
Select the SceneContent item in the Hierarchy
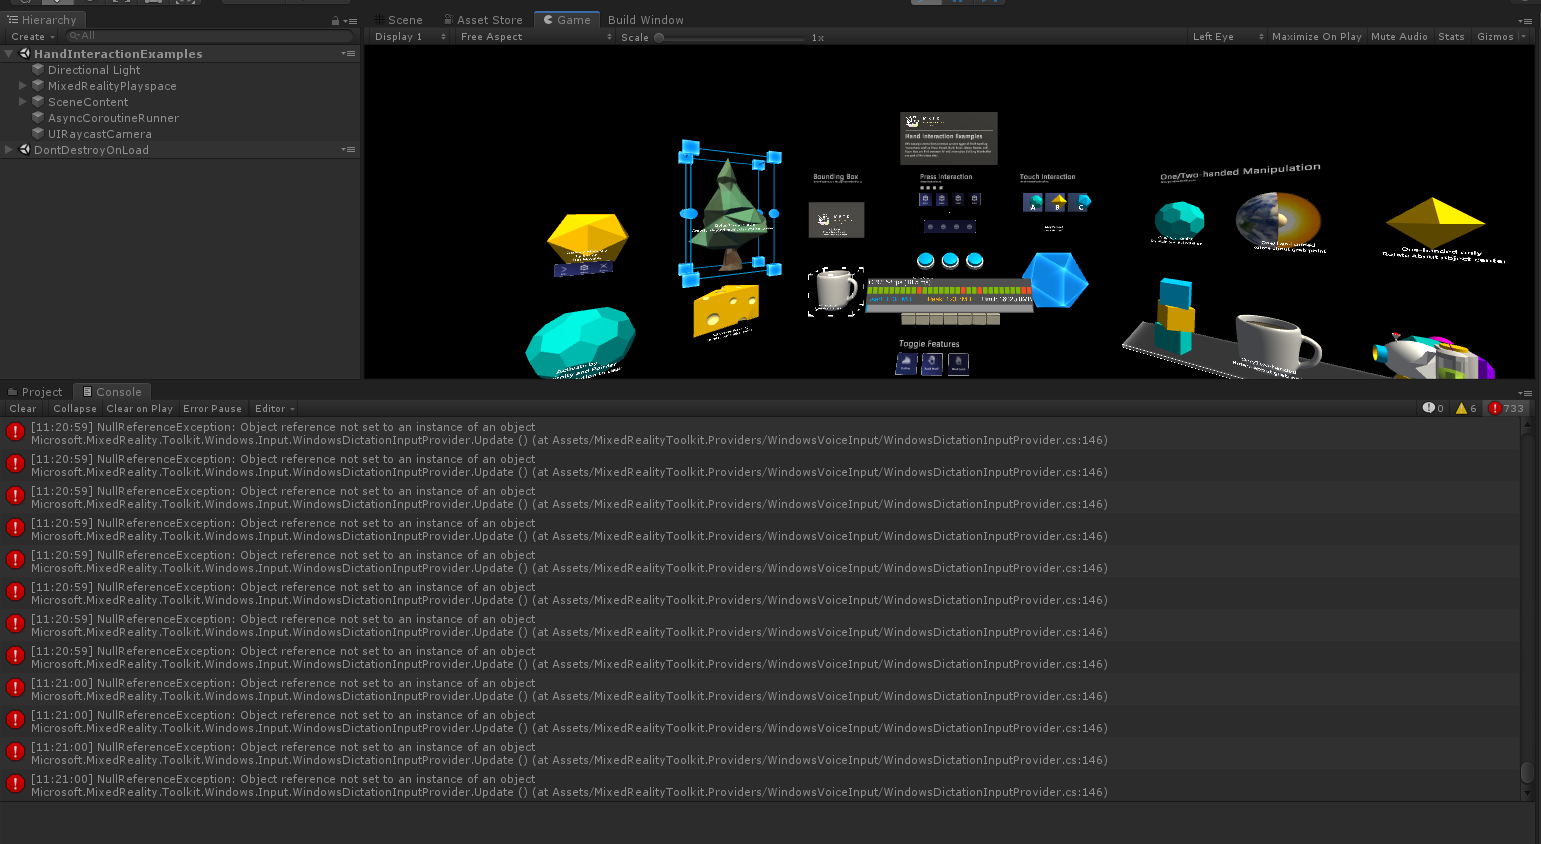click(x=88, y=101)
